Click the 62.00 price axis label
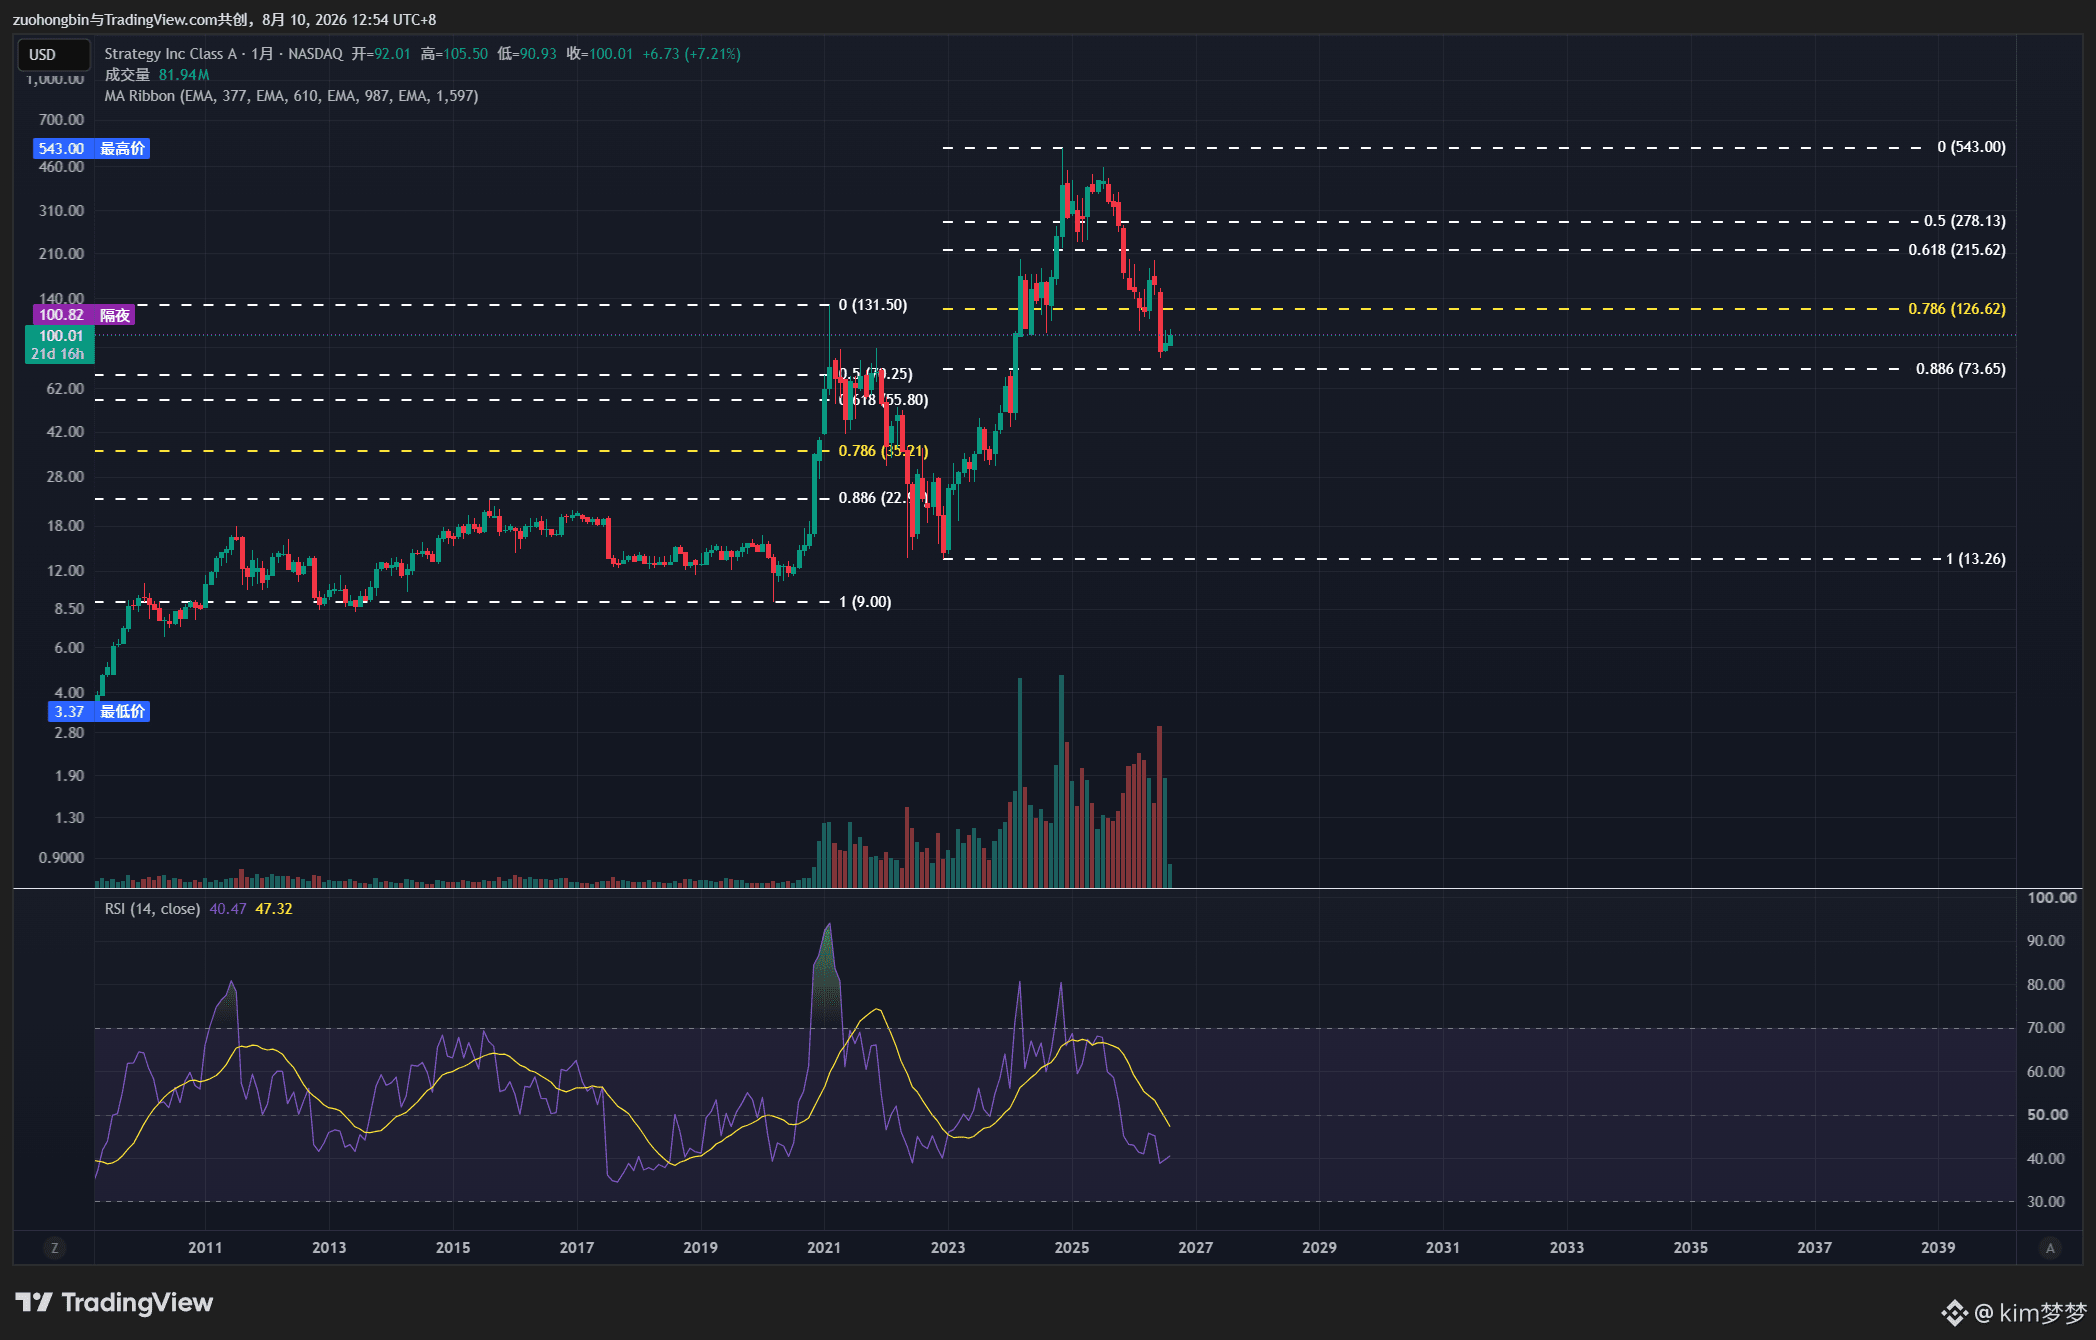Image resolution: width=2096 pixels, height=1340 pixels. click(65, 389)
